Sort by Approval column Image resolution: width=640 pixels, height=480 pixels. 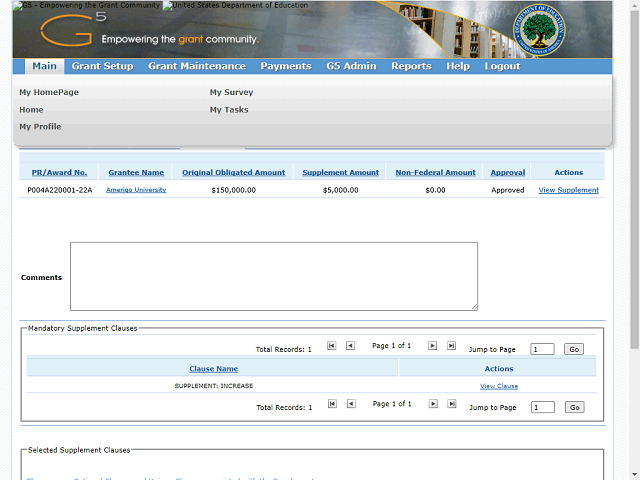[508, 173]
